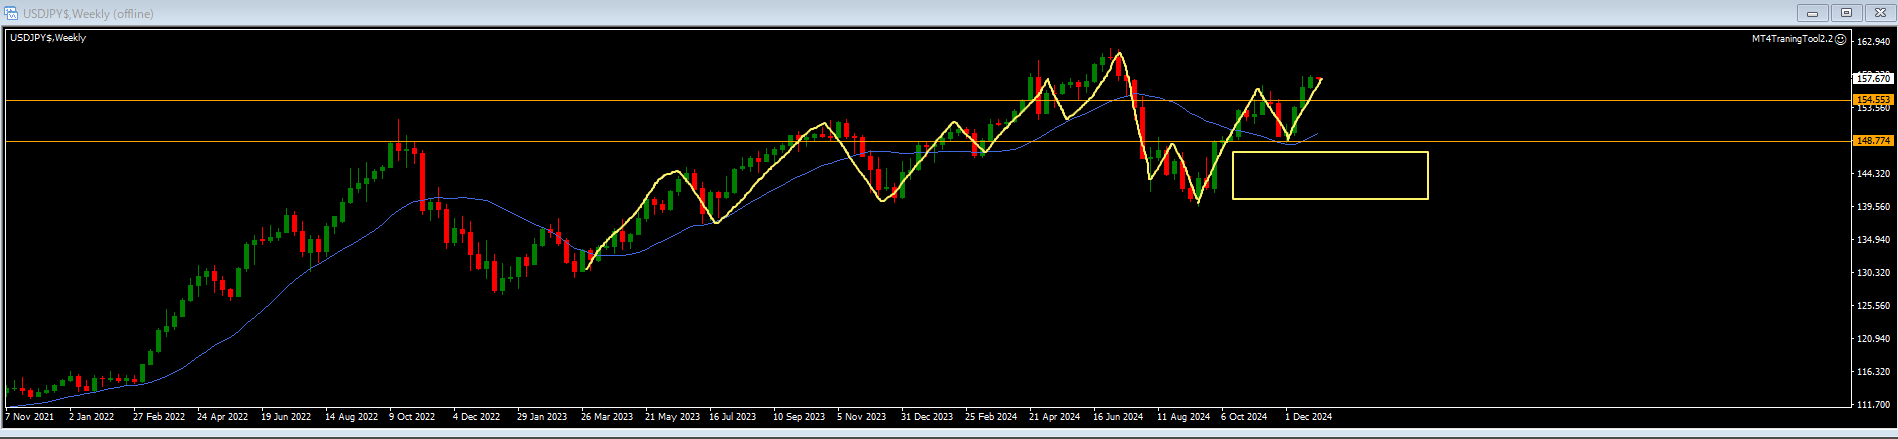Restore the USDJPY chart window size
Image resolution: width=1898 pixels, height=439 pixels.
[x=1846, y=13]
